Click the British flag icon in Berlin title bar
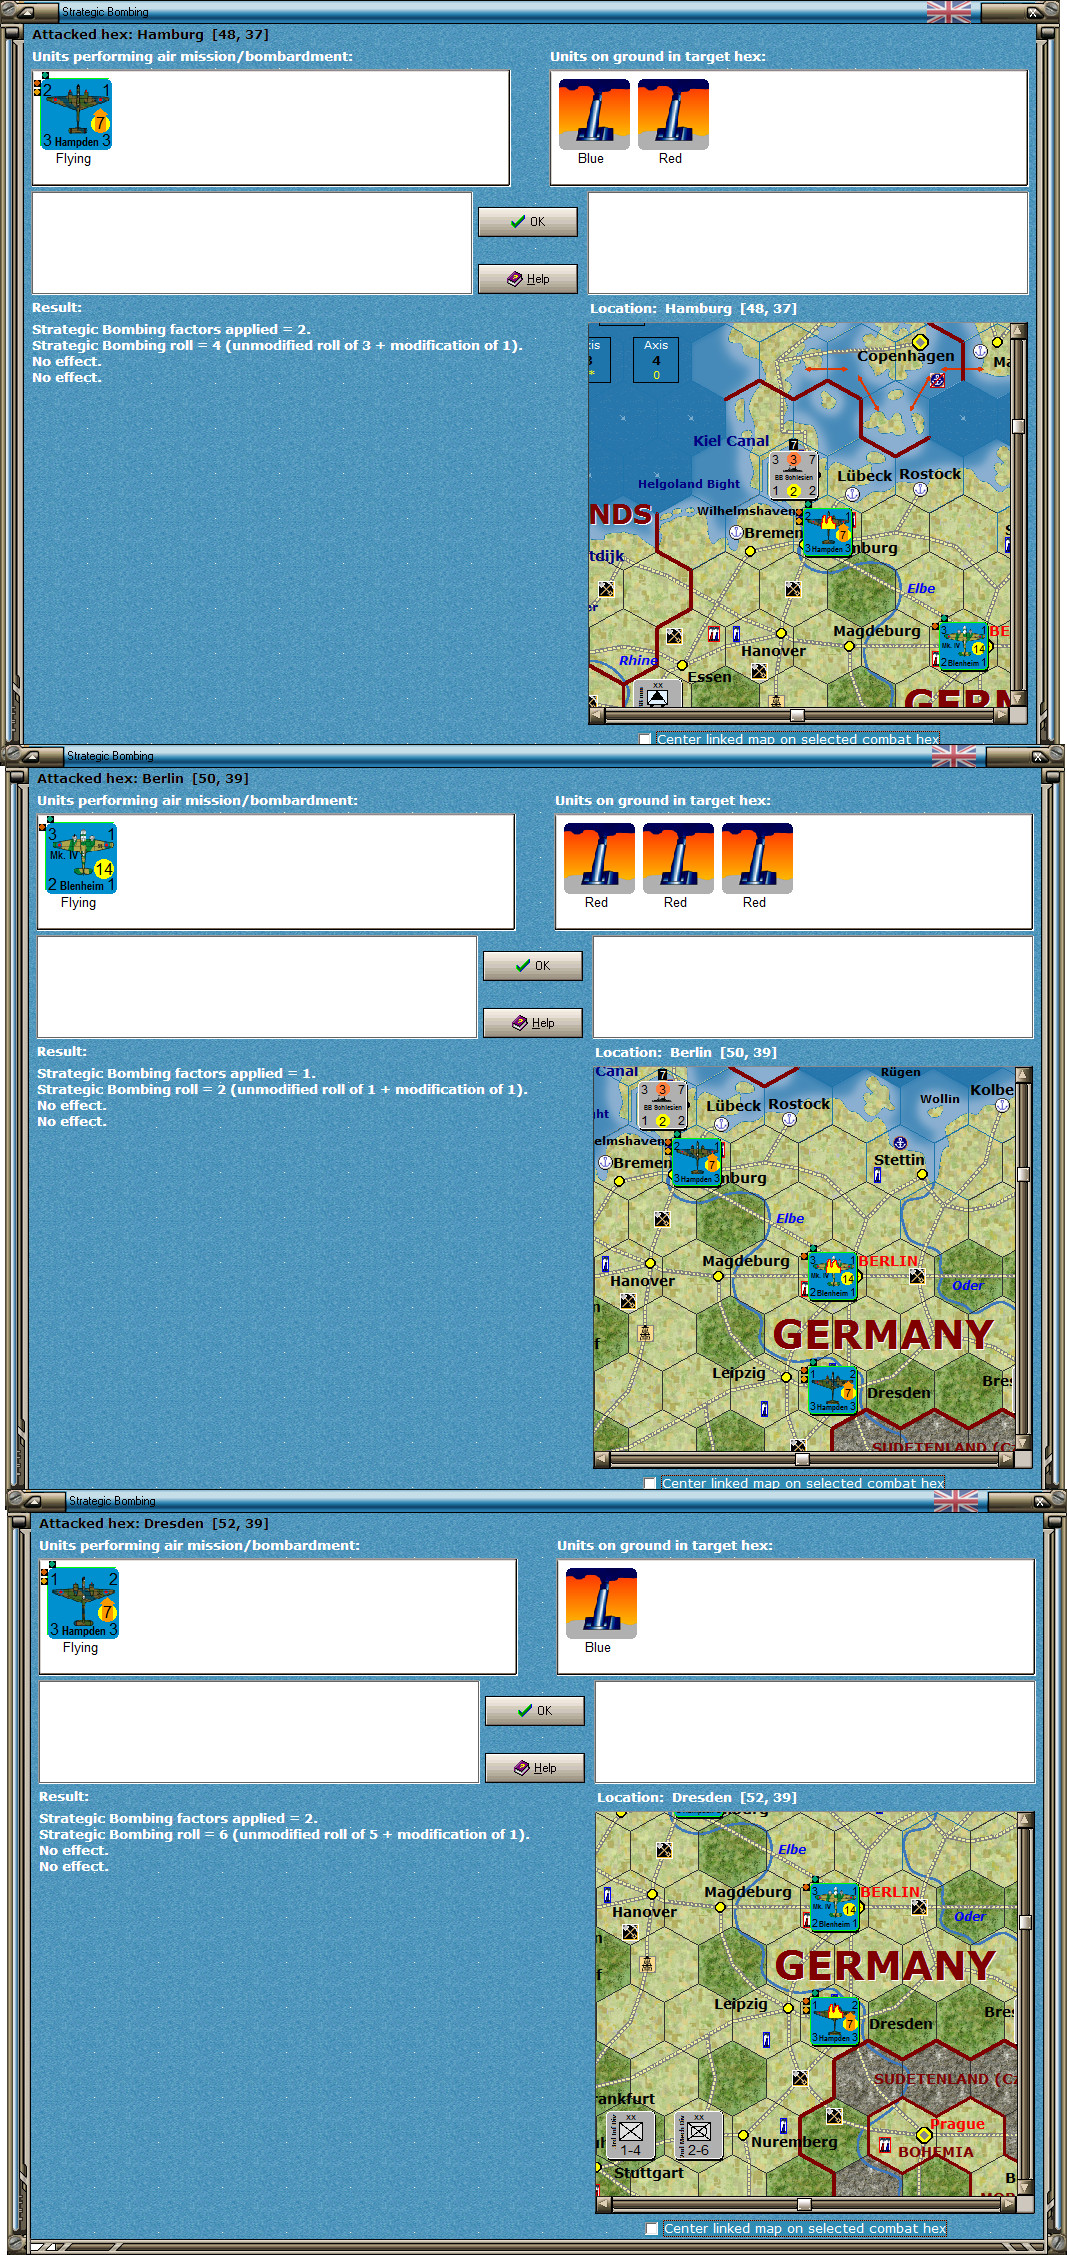 coord(953,756)
